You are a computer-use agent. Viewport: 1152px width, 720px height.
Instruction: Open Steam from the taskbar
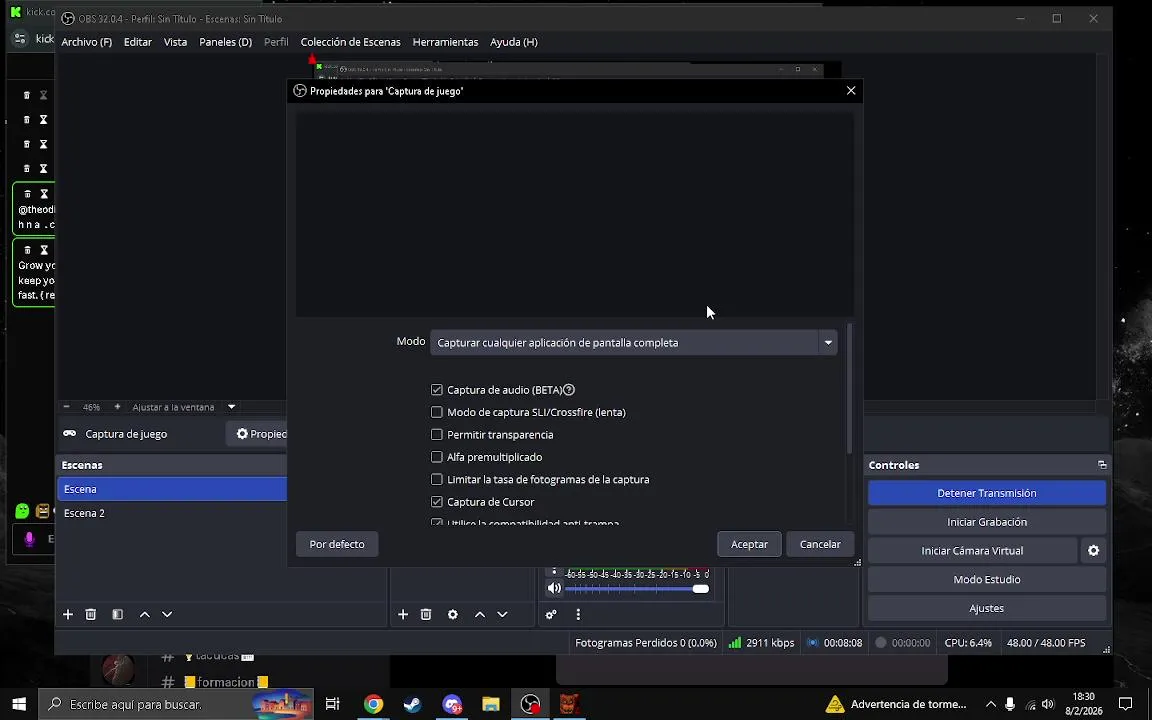tap(412, 704)
